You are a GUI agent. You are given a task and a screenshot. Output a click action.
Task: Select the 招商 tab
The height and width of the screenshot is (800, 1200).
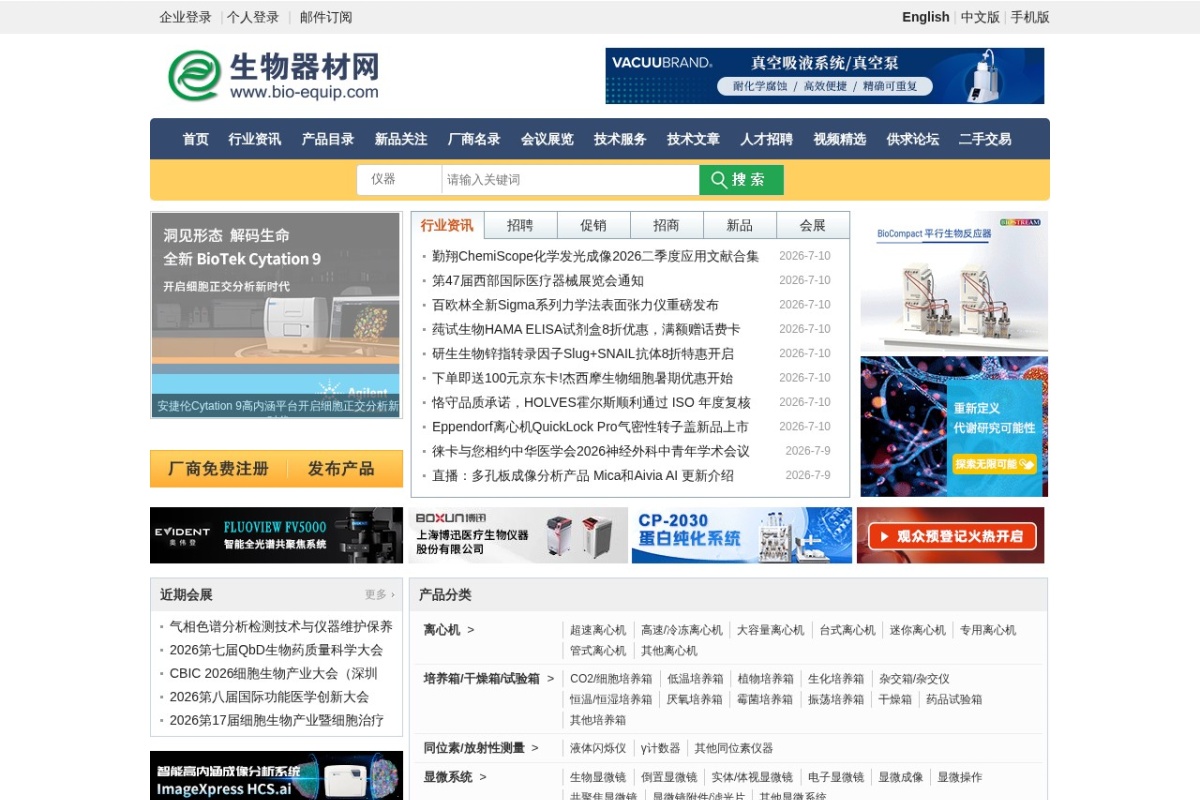[x=666, y=225]
